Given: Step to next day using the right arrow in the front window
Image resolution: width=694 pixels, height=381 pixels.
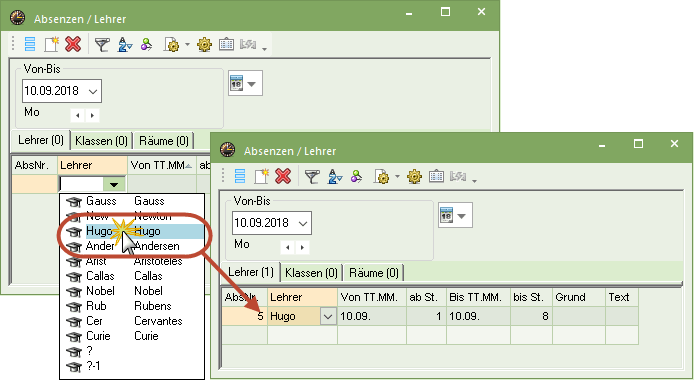Looking at the screenshot, I should (302, 247).
